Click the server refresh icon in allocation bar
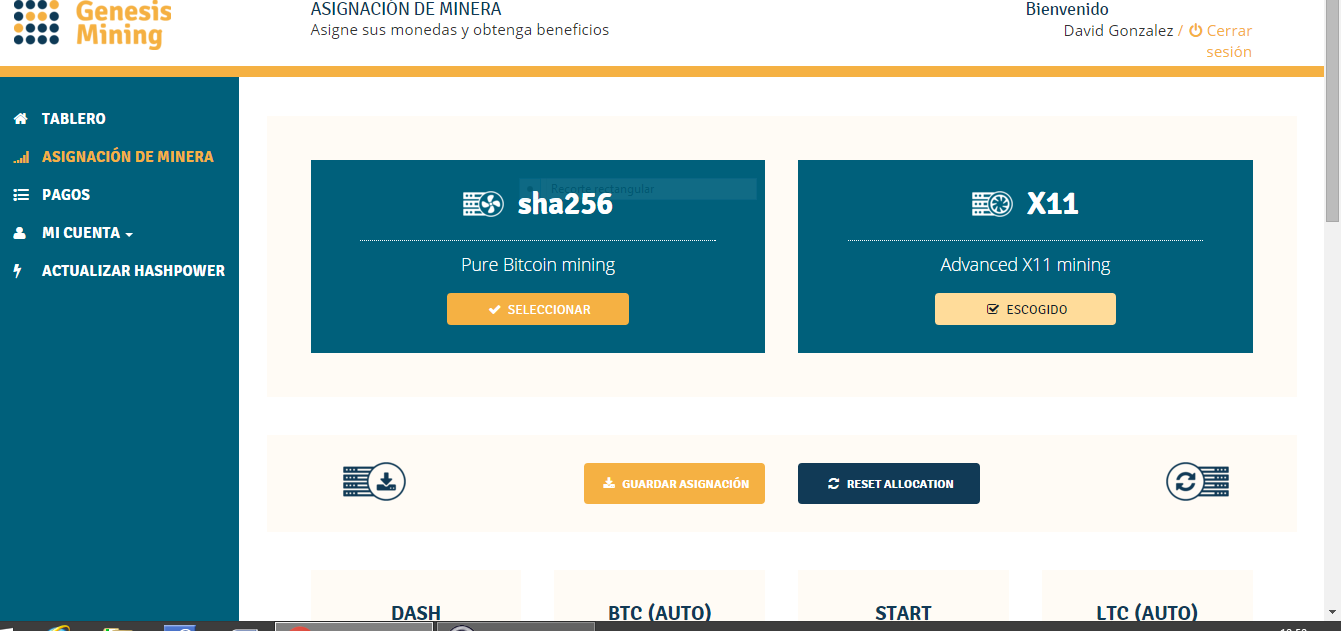Screen dimensions: 1341x631 1197,482
